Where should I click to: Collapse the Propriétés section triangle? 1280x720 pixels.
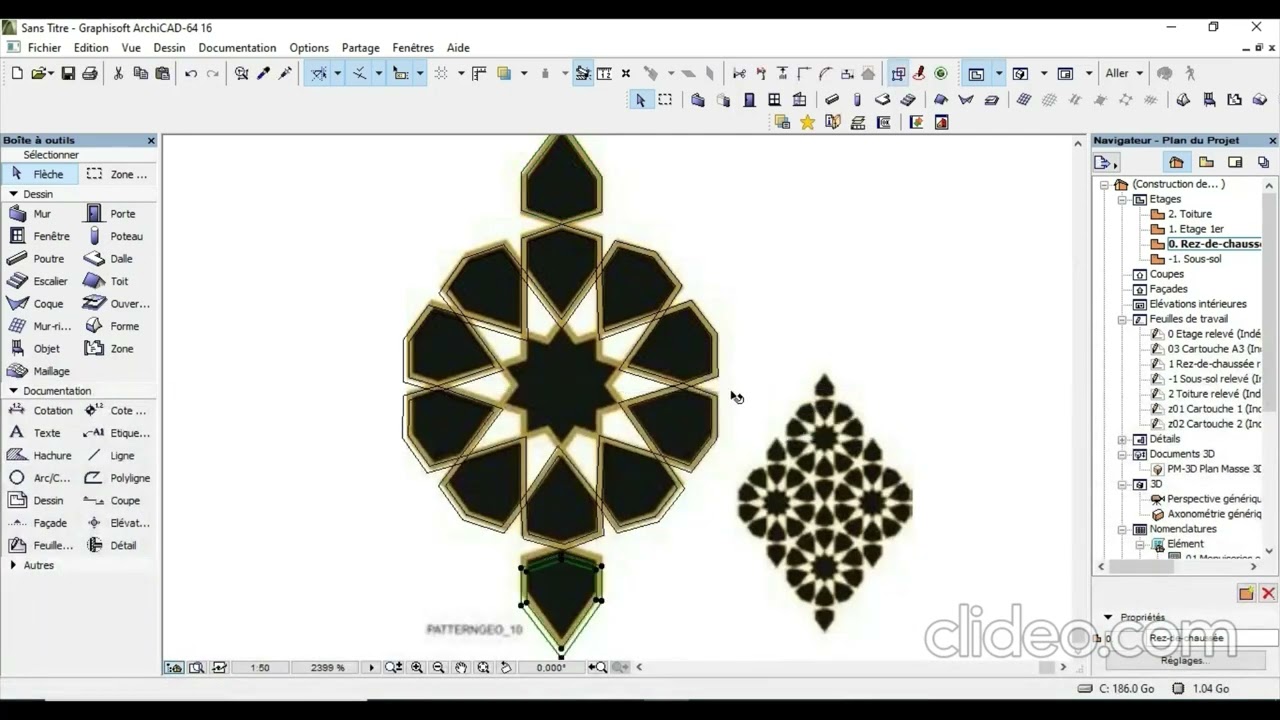(x=1108, y=617)
